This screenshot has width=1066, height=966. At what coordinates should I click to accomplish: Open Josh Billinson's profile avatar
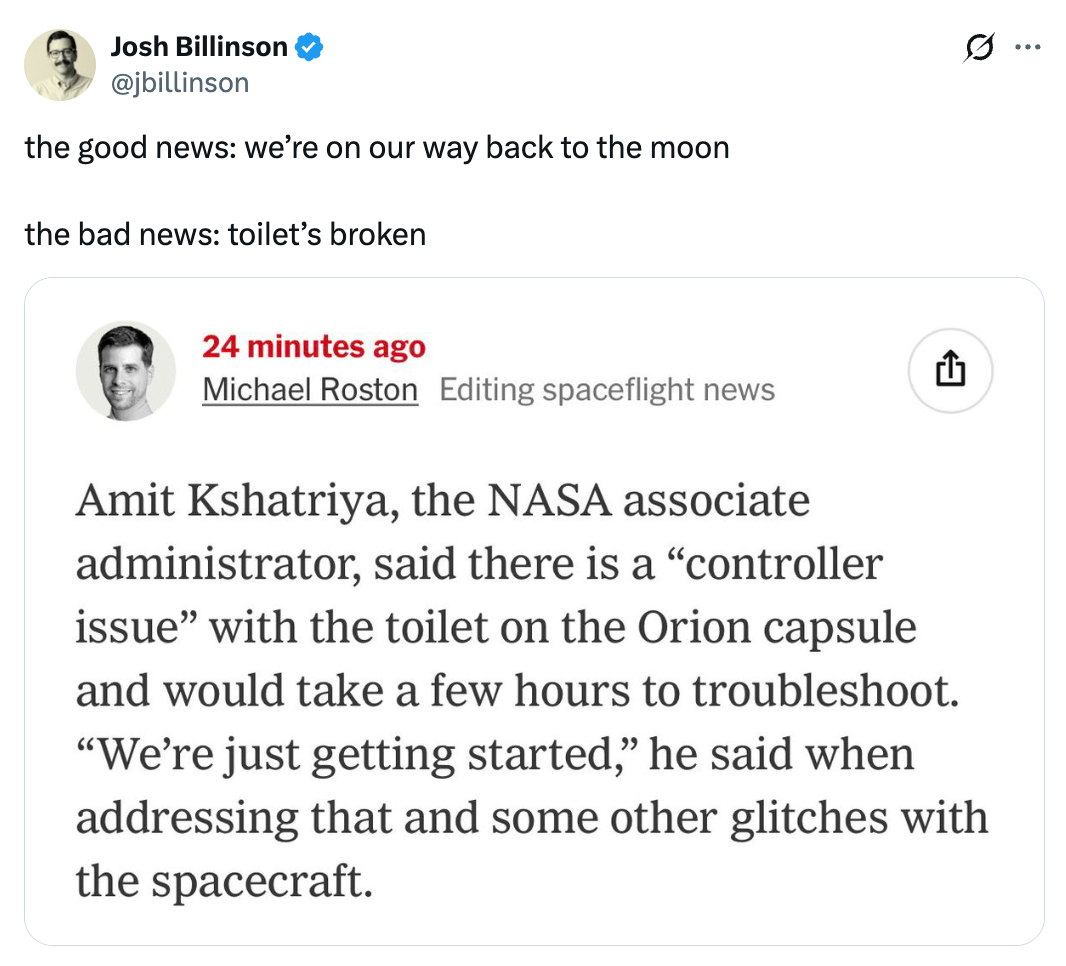pos(60,64)
